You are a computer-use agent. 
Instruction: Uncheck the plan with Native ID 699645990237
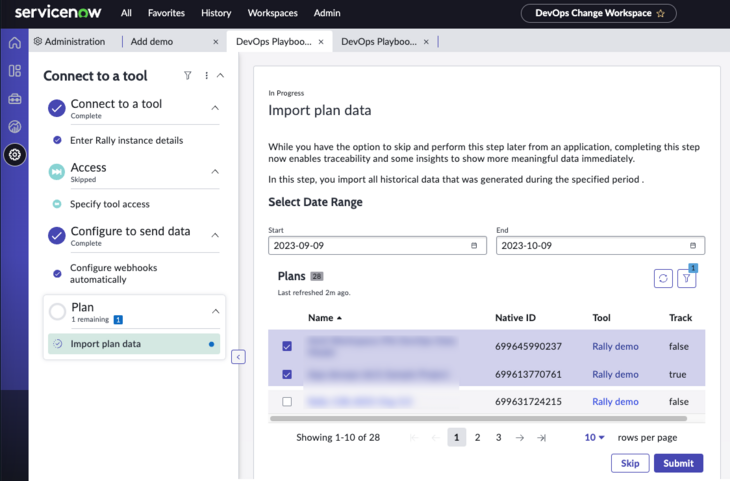pyautogui.click(x=287, y=346)
